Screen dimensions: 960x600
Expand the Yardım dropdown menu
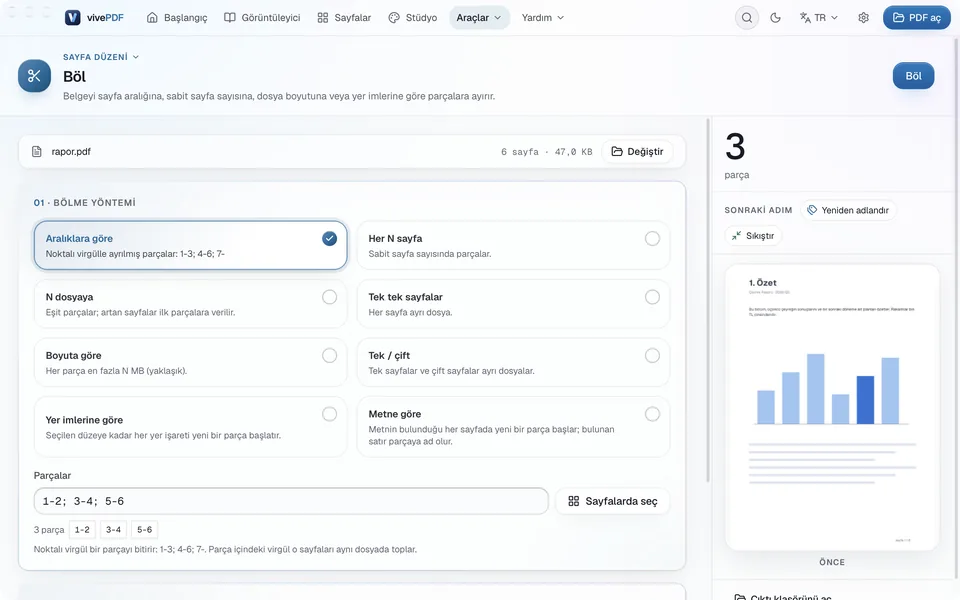click(542, 18)
